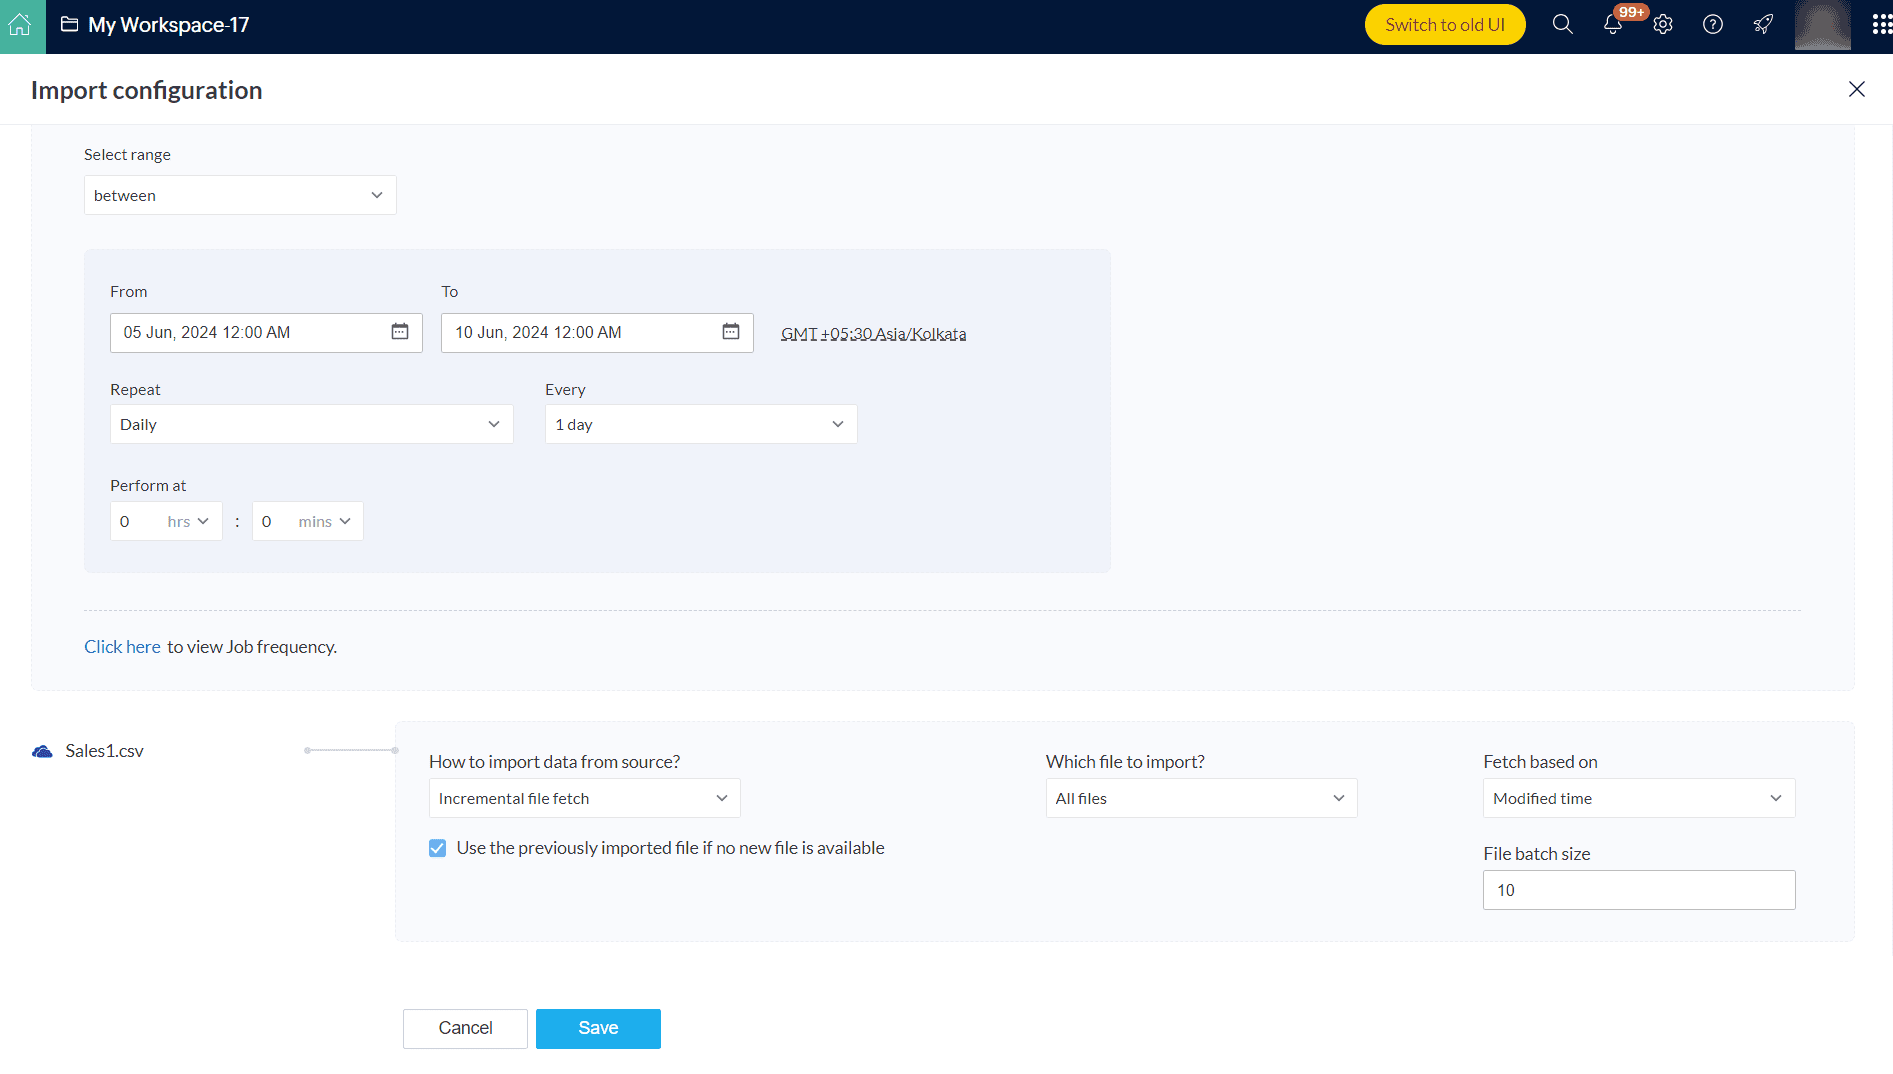This screenshot has width=1893, height=1074.
Task: Click GMT +05:30 Asia/Kolkata timezone
Action: click(x=873, y=334)
